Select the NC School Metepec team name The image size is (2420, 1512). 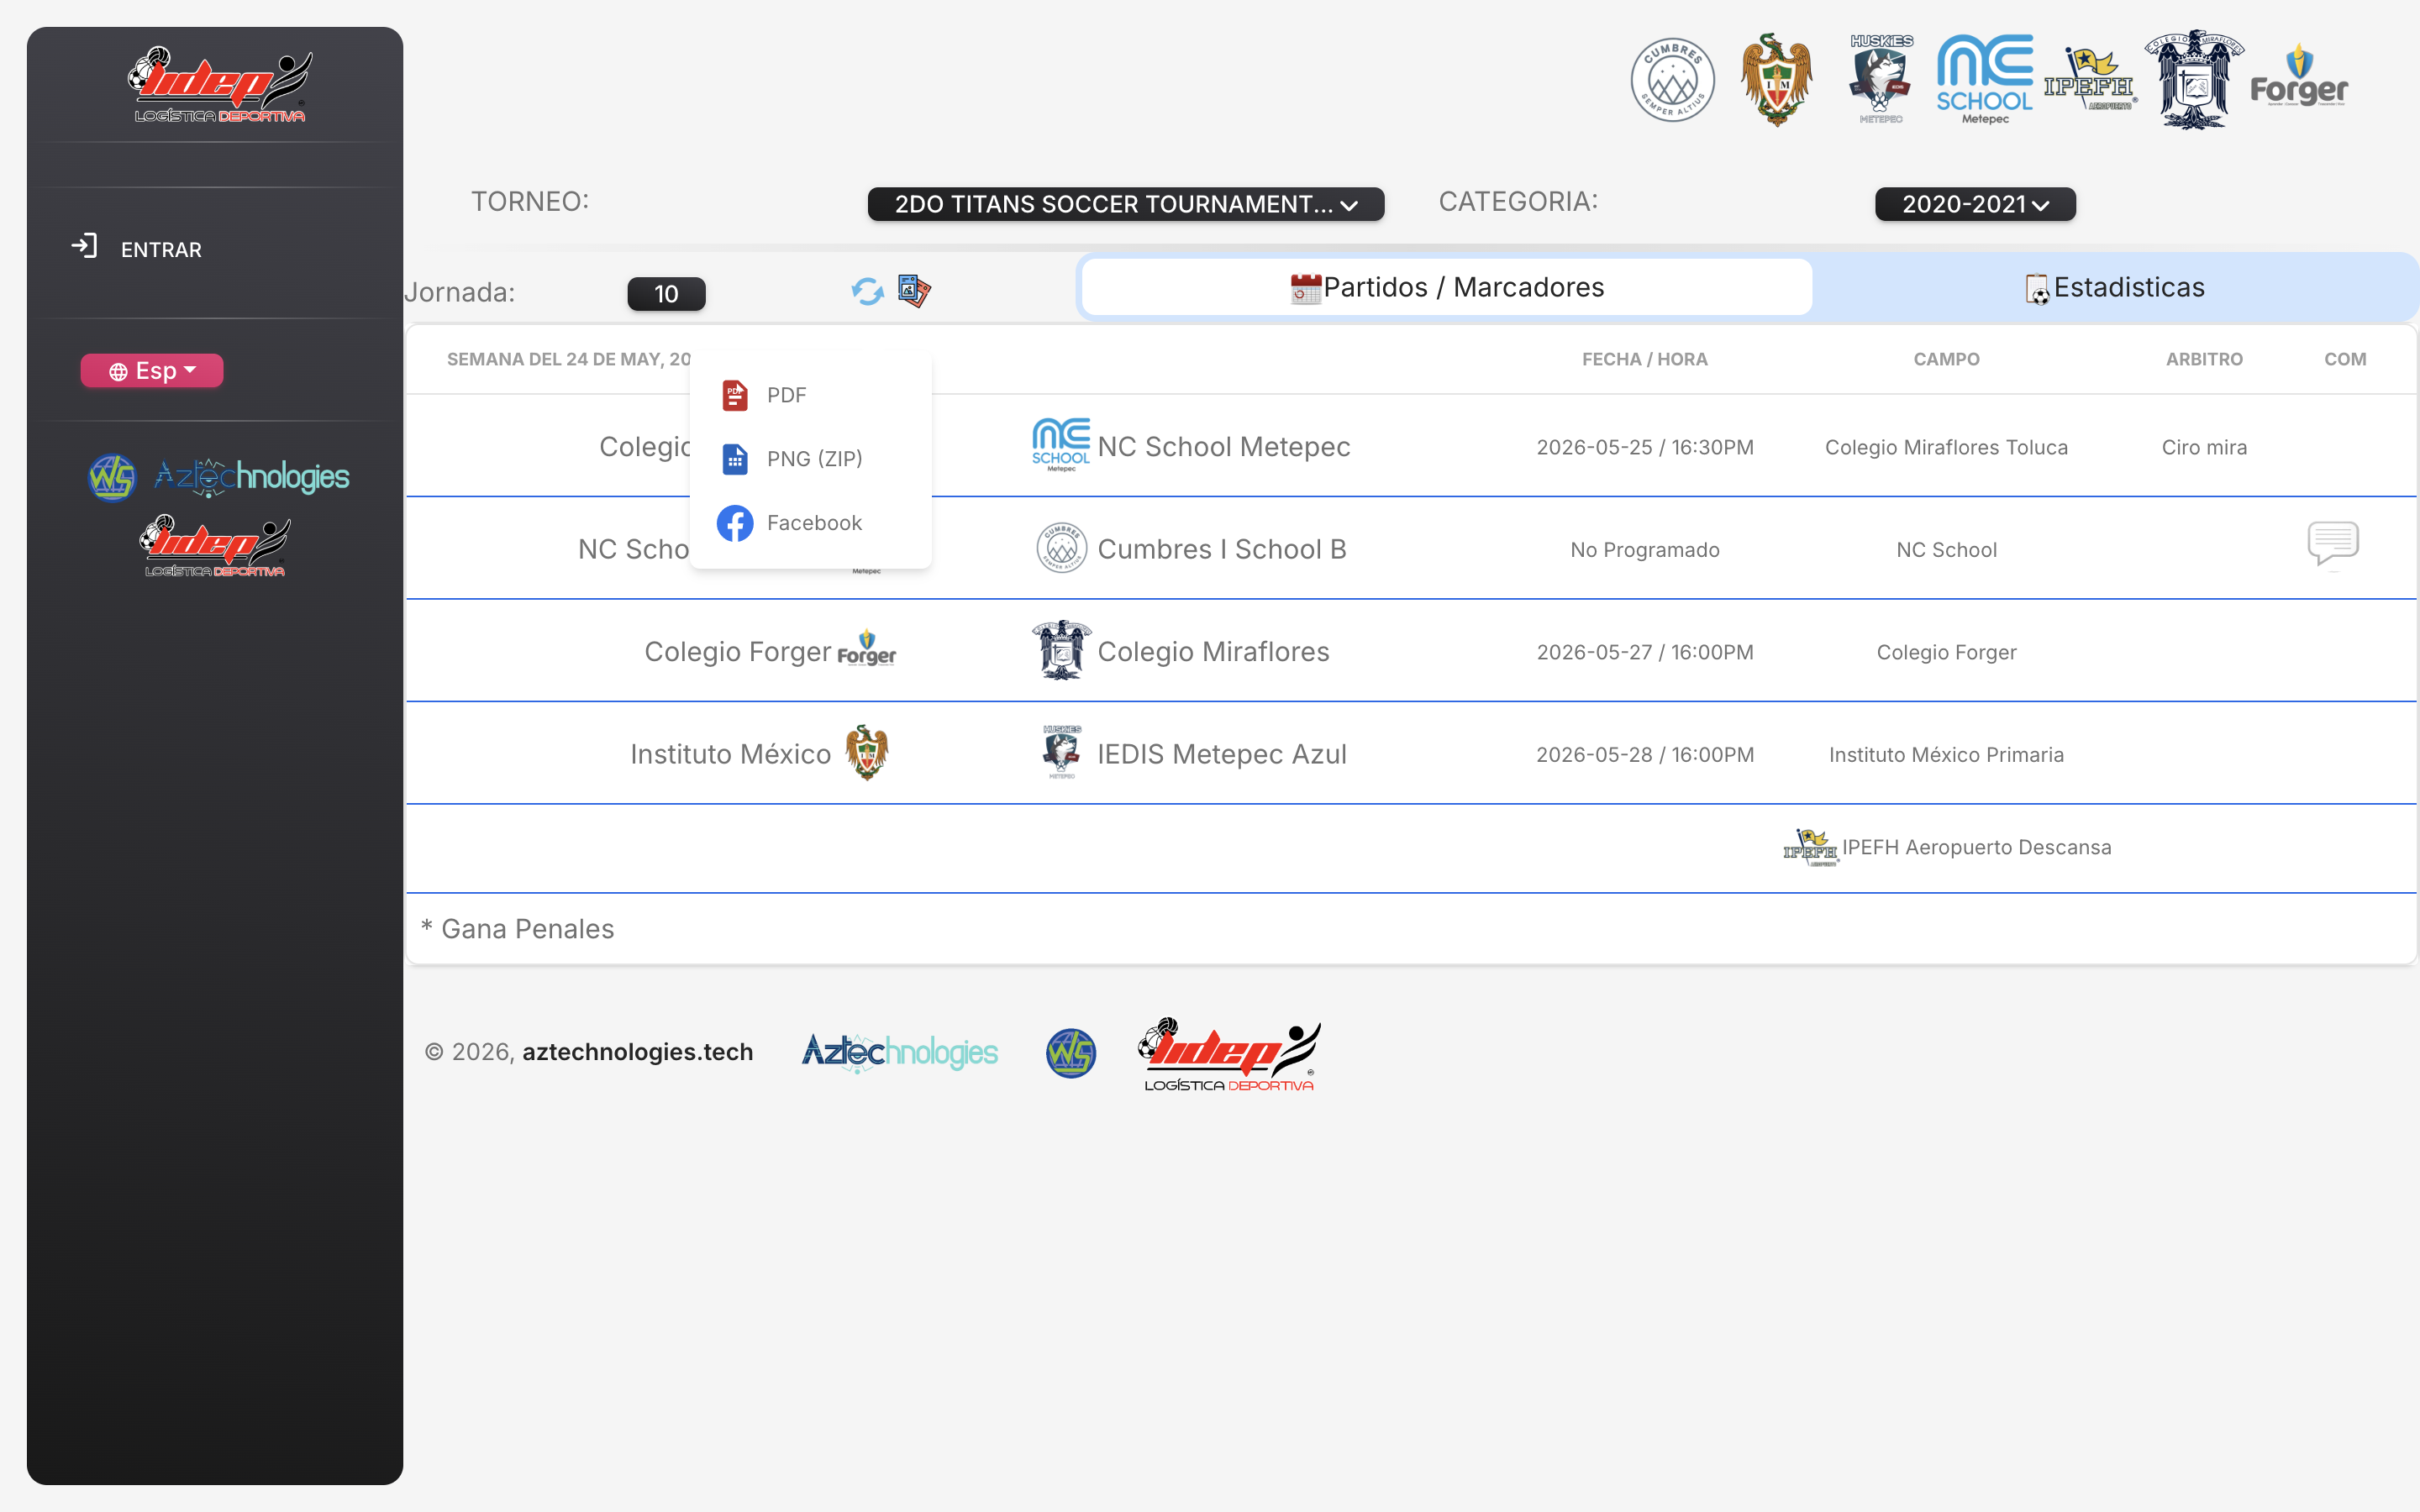1224,447
